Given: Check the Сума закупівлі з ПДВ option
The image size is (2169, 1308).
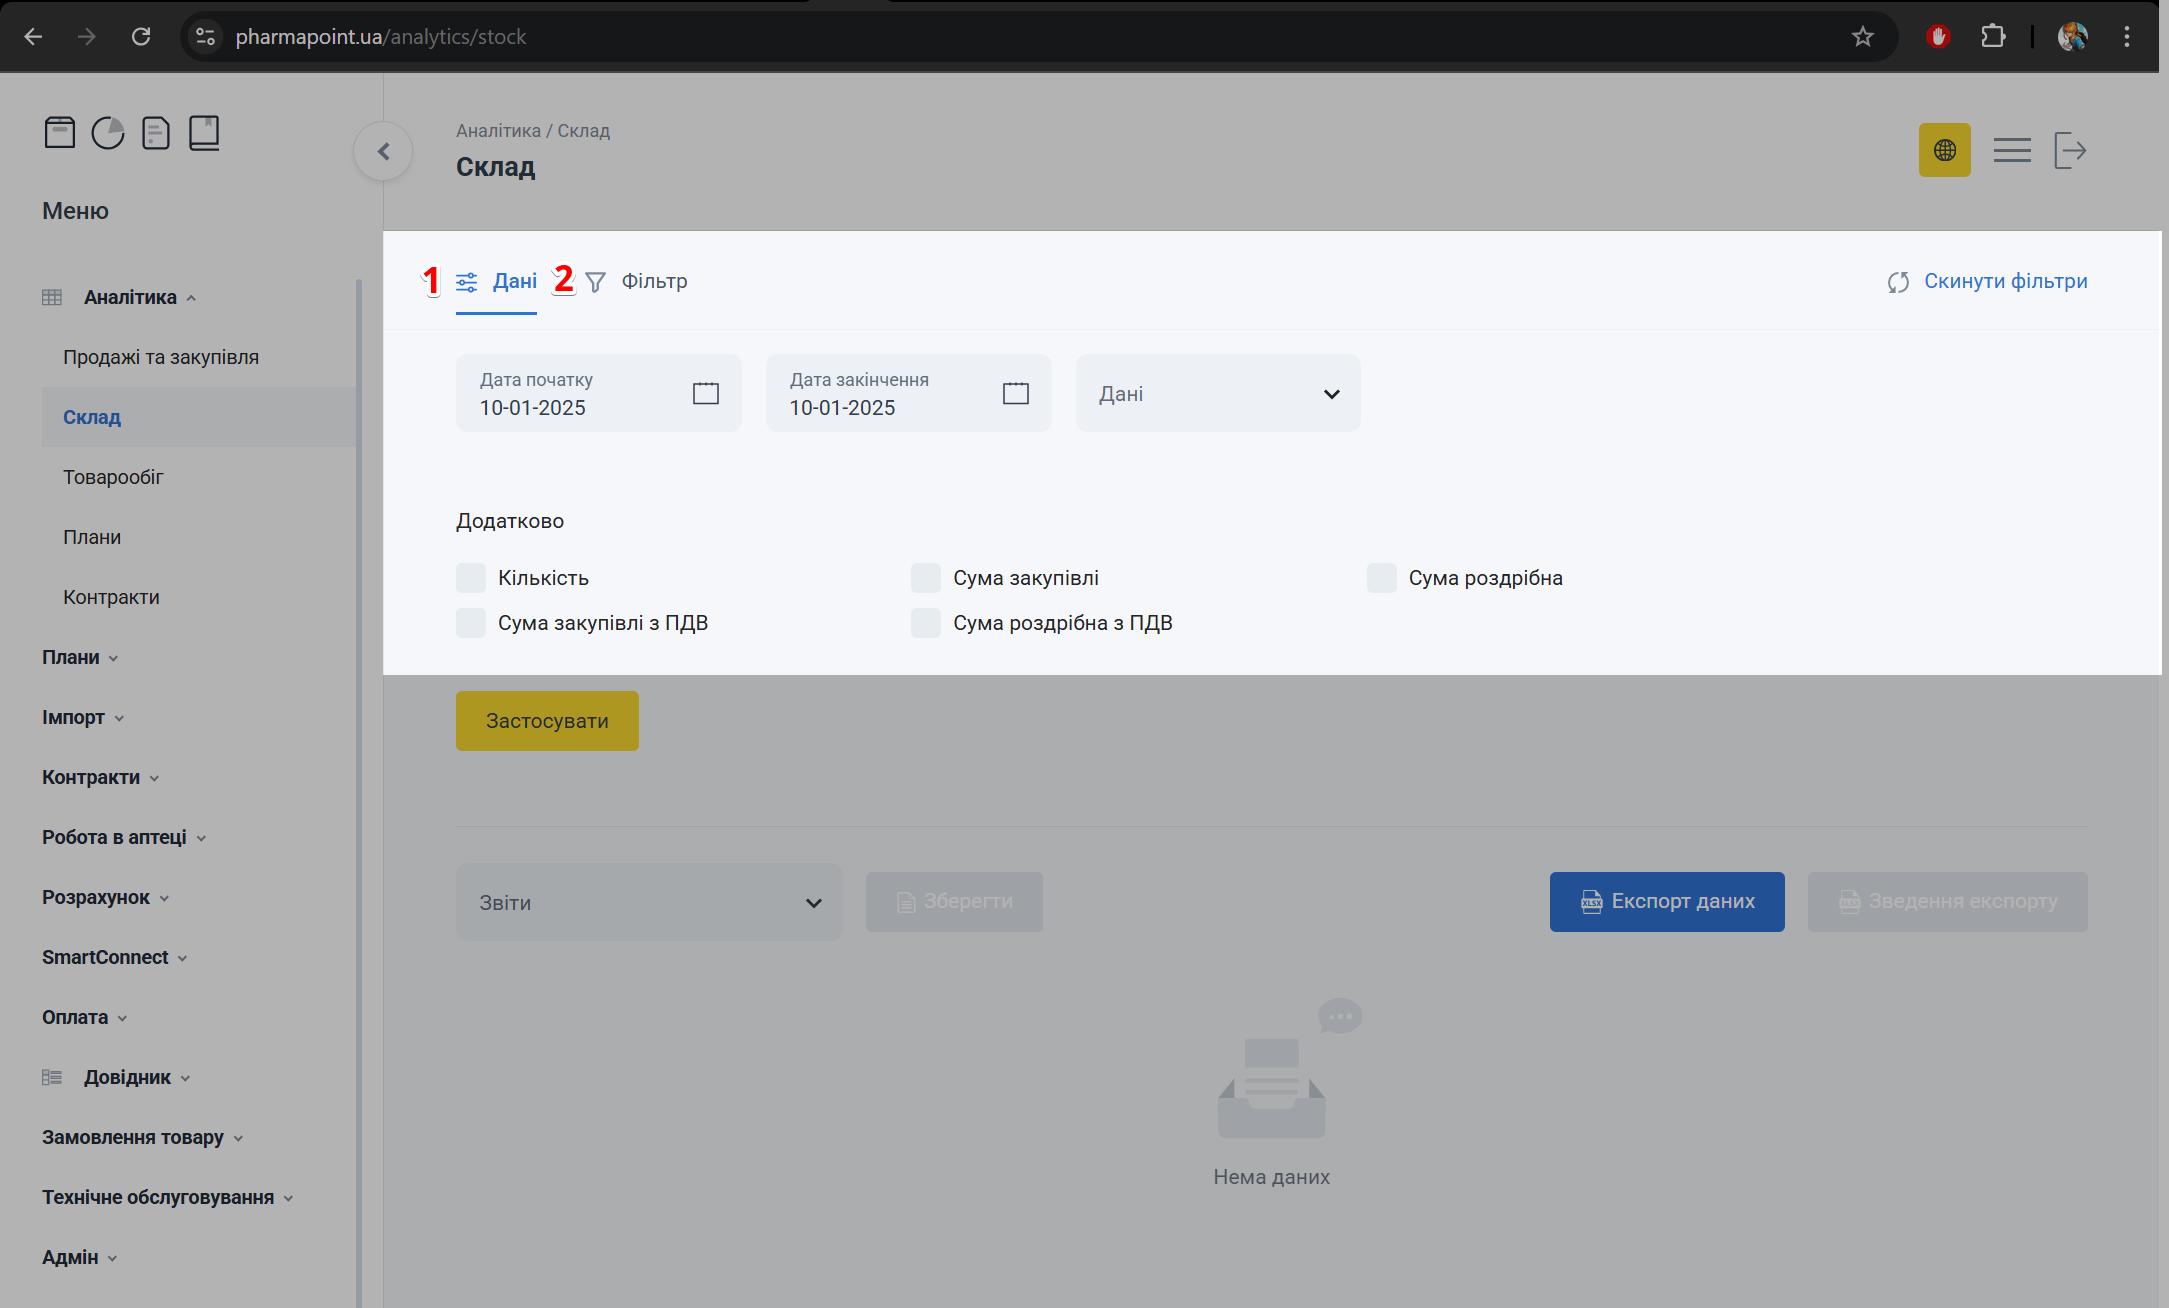Looking at the screenshot, I should tap(471, 623).
